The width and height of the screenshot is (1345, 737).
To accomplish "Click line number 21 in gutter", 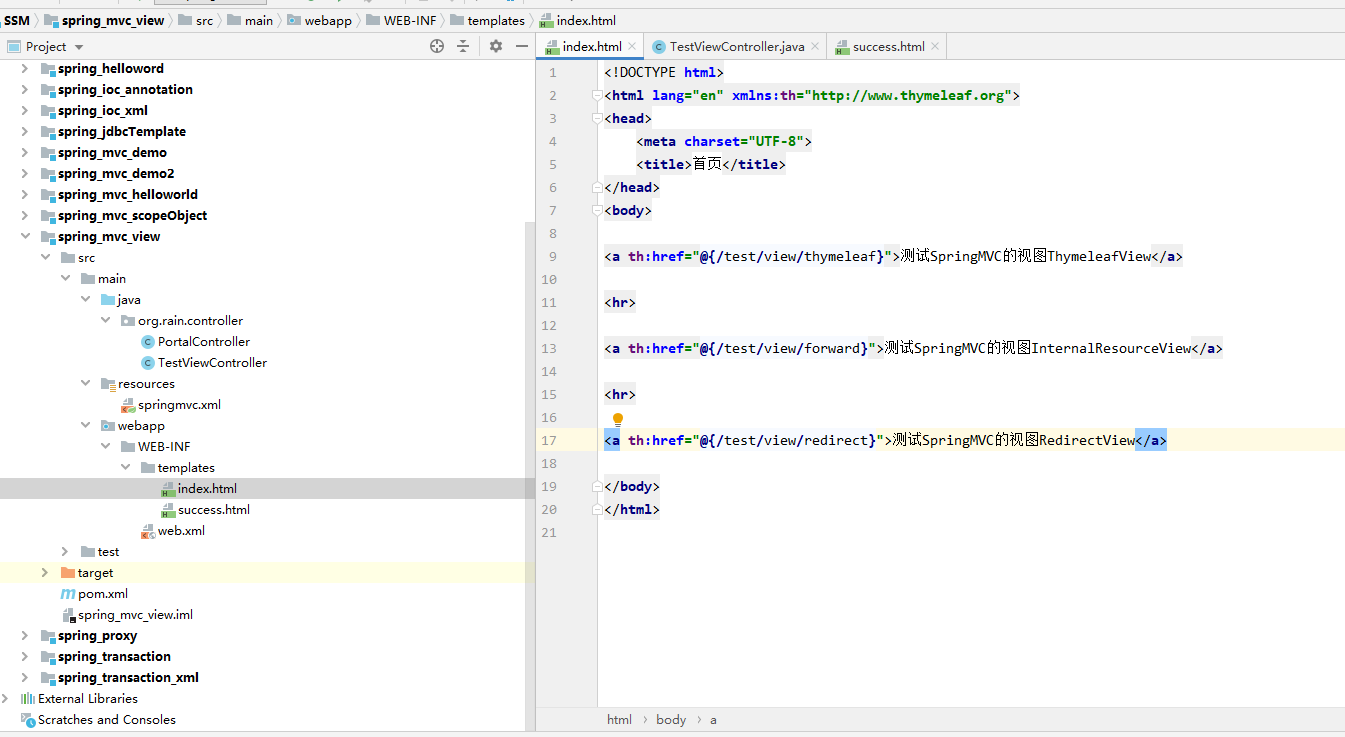I will point(548,533).
